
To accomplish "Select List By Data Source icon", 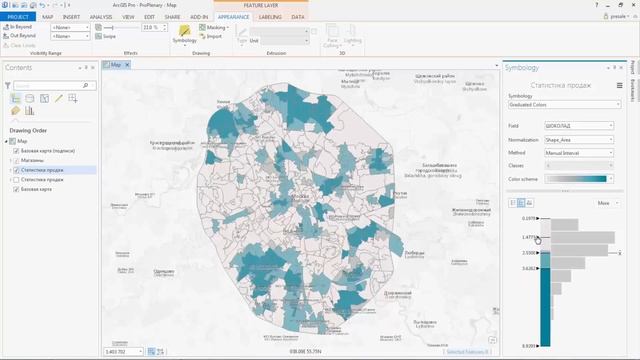I will click(x=30, y=98).
